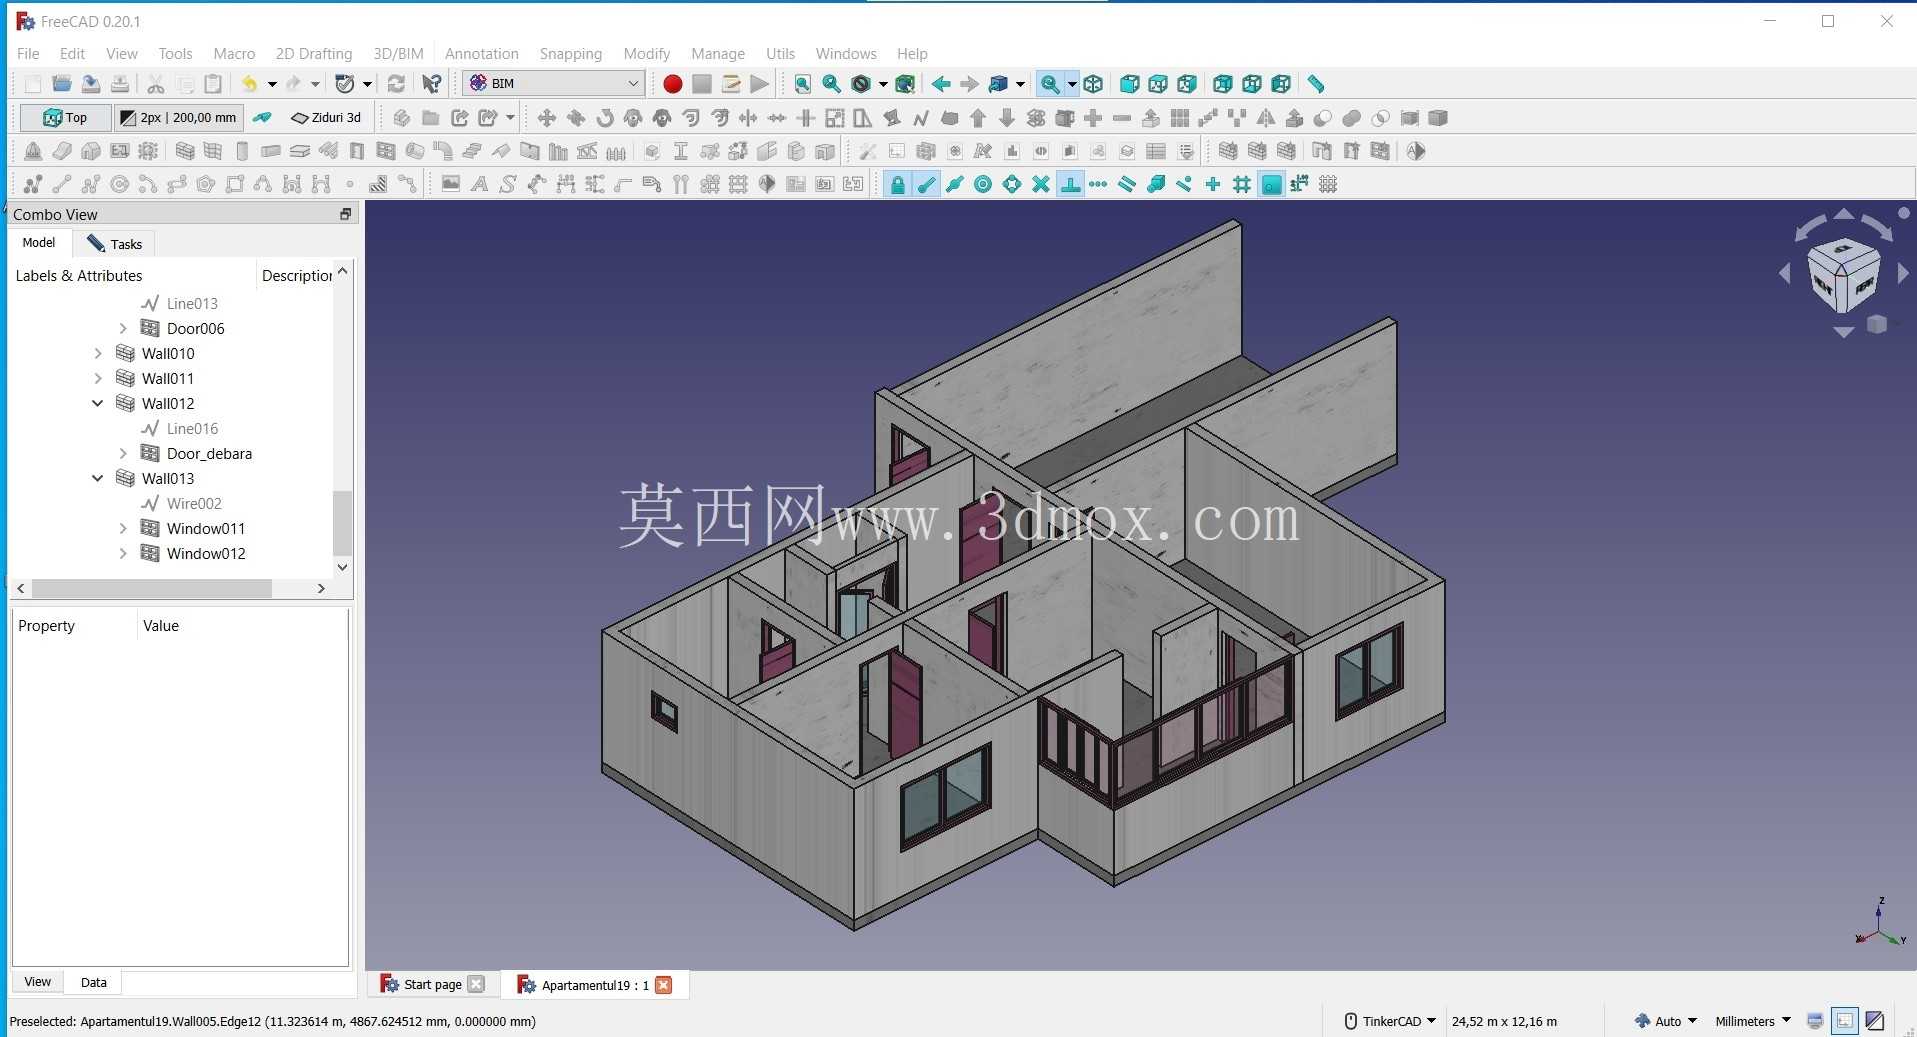Close the Apartamentul19 document tab
This screenshot has height=1037, width=1917.
[x=663, y=985]
